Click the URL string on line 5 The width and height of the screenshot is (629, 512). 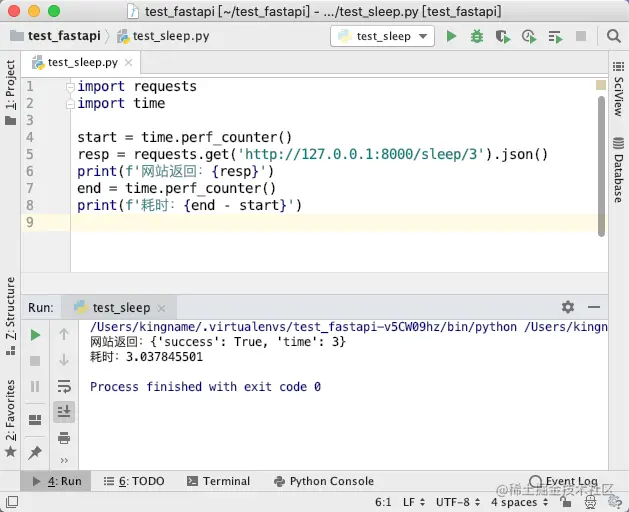pyautogui.click(x=361, y=154)
